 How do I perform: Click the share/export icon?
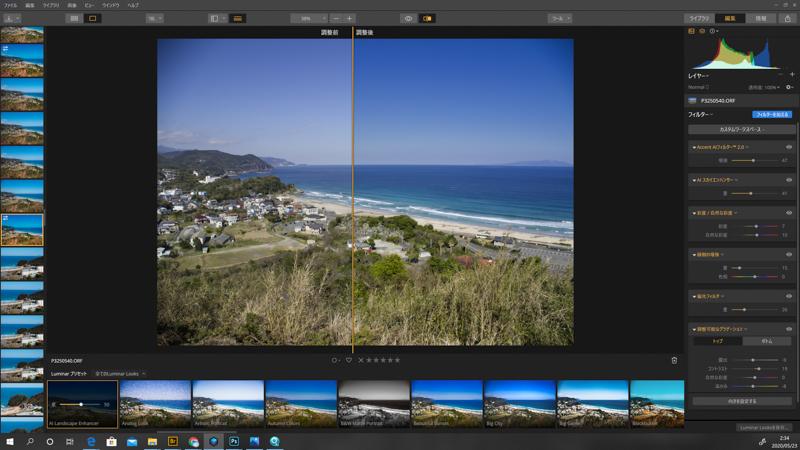[x=787, y=18]
